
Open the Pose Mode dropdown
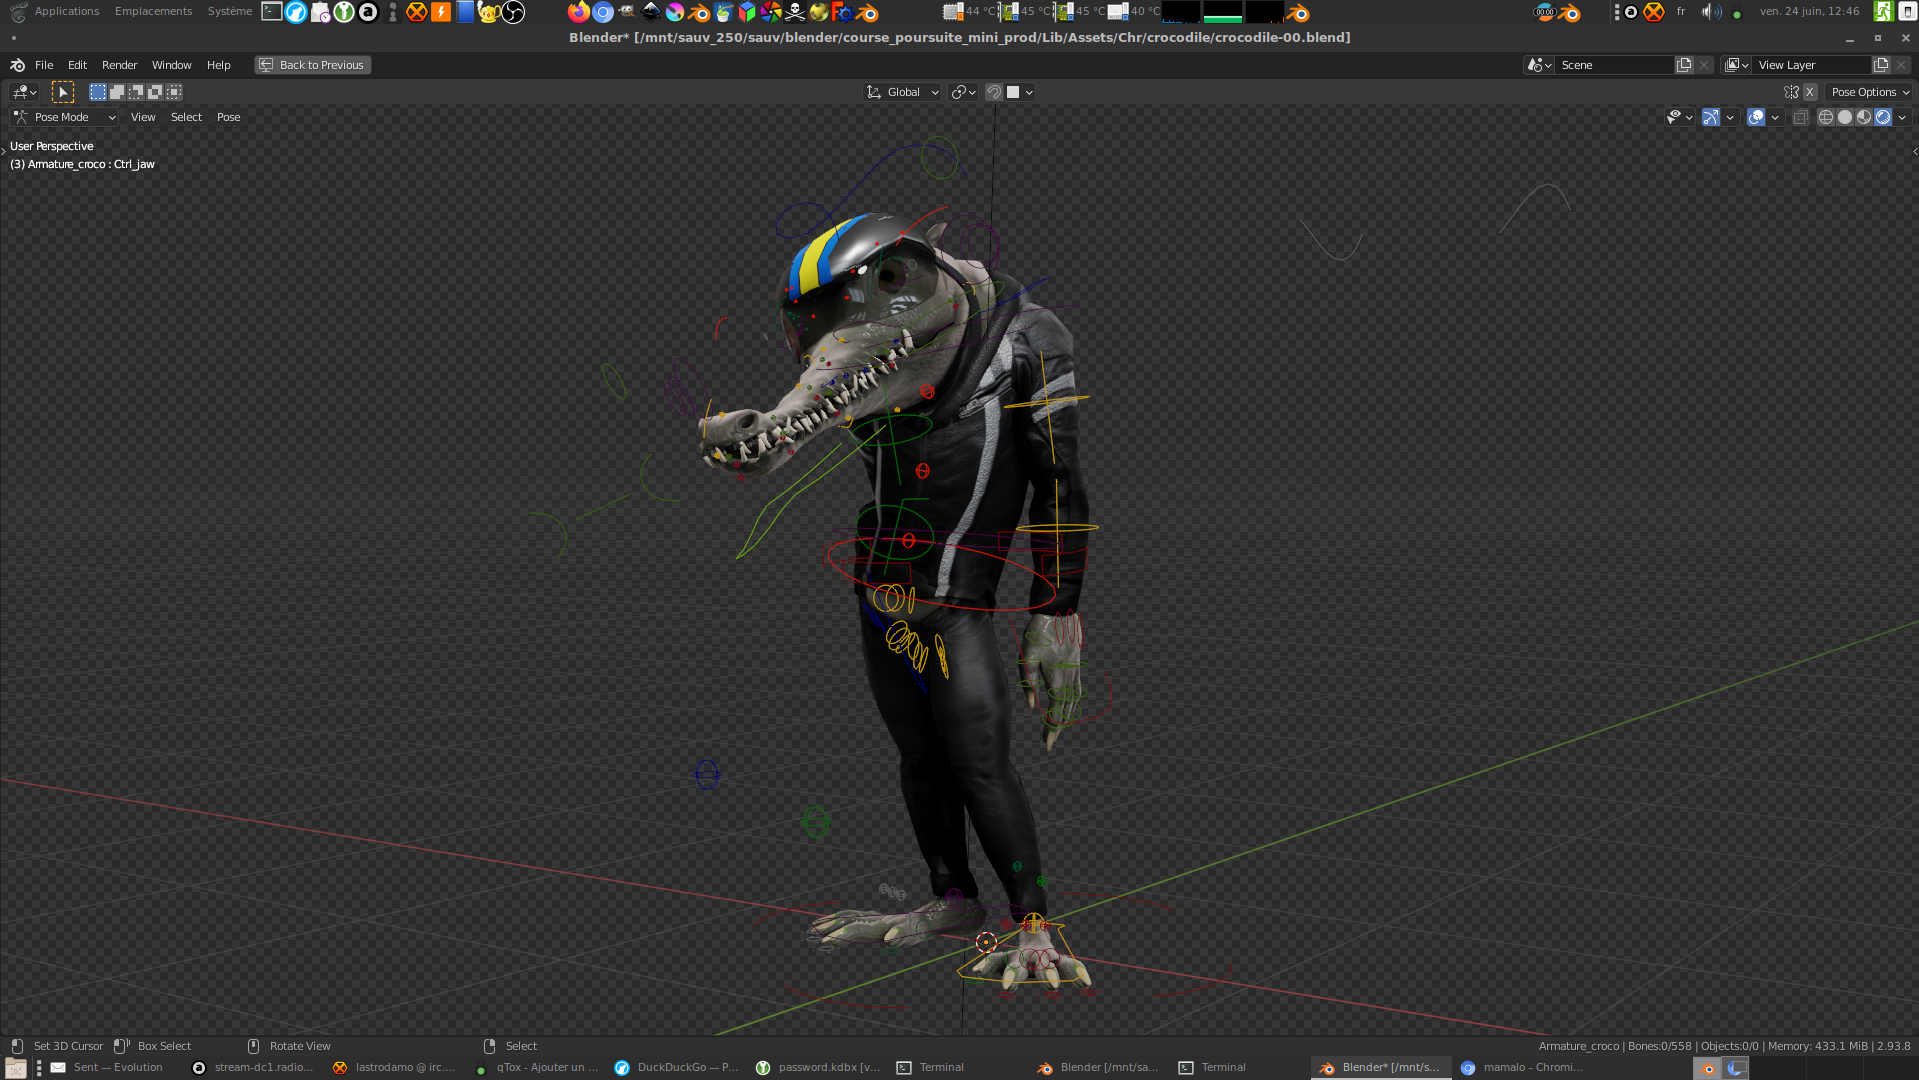pyautogui.click(x=65, y=117)
